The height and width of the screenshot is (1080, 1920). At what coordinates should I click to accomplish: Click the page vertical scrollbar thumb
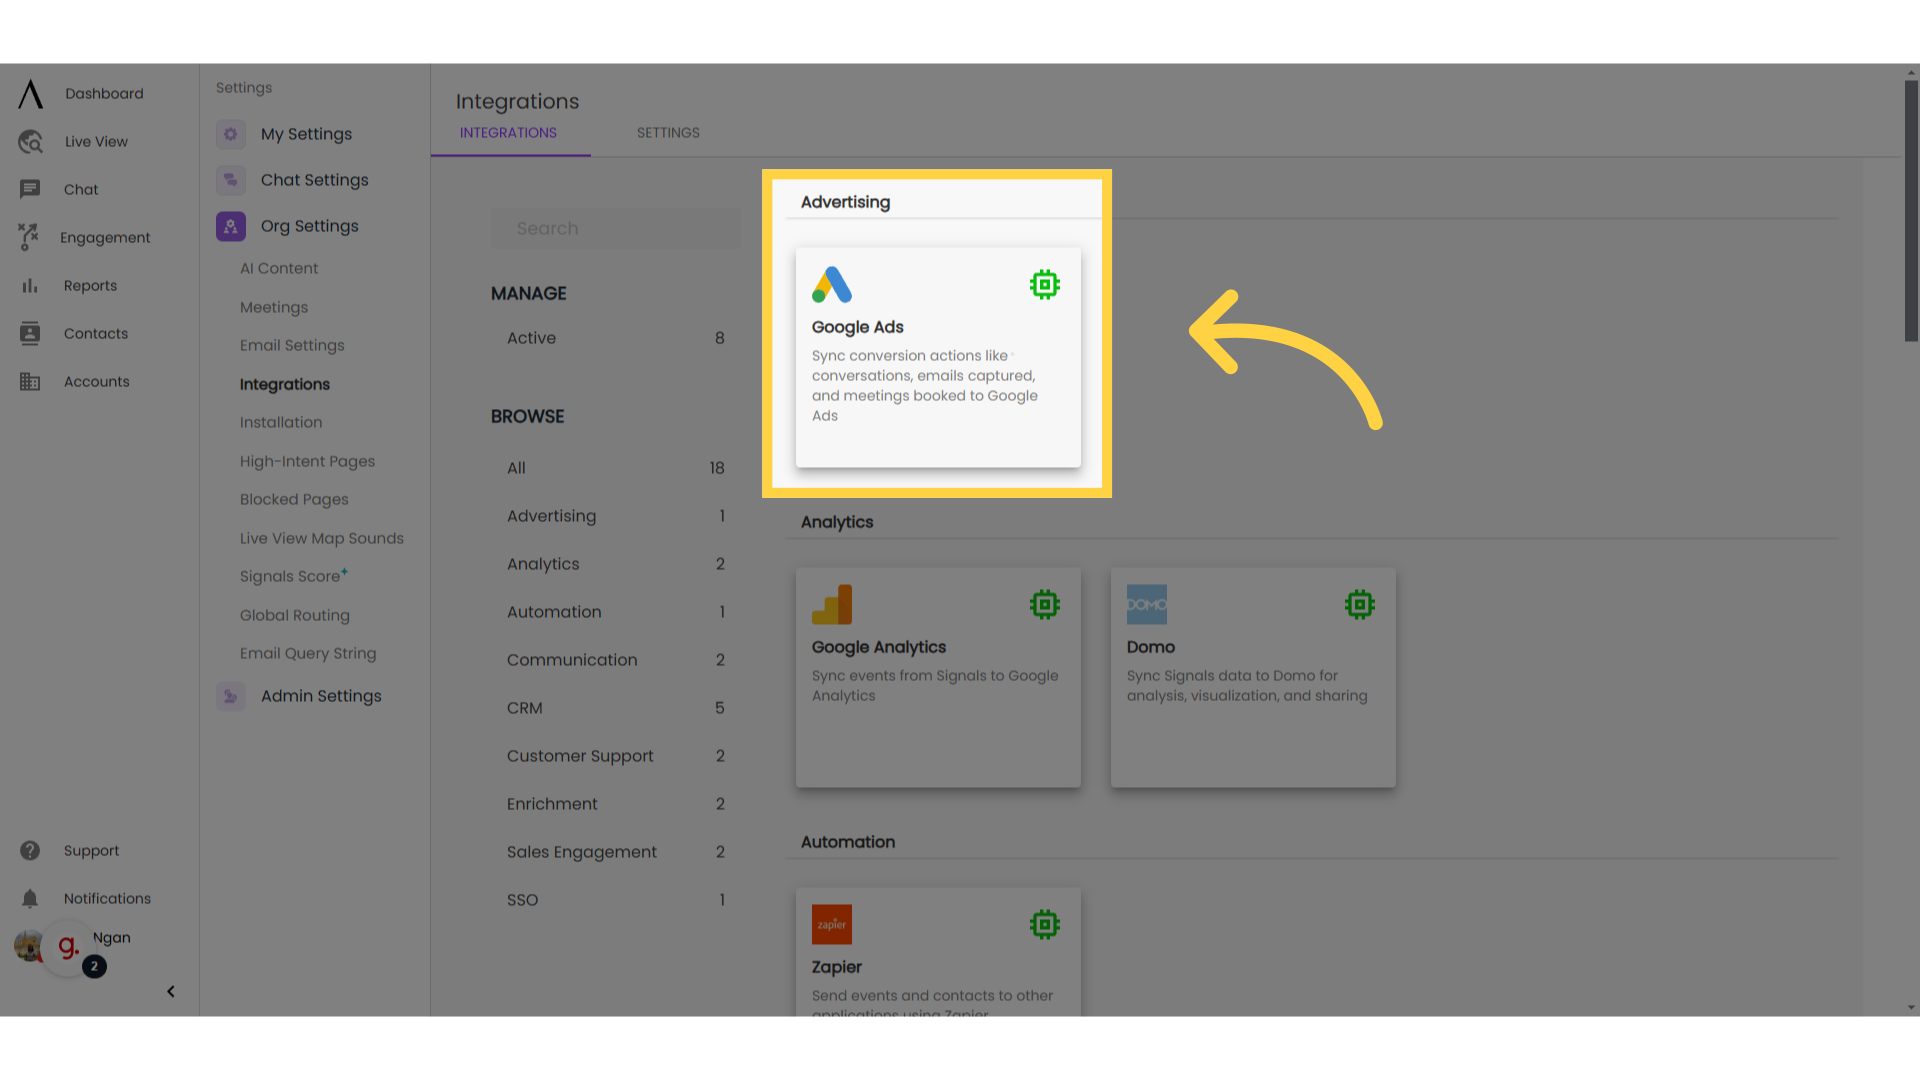click(x=1911, y=211)
